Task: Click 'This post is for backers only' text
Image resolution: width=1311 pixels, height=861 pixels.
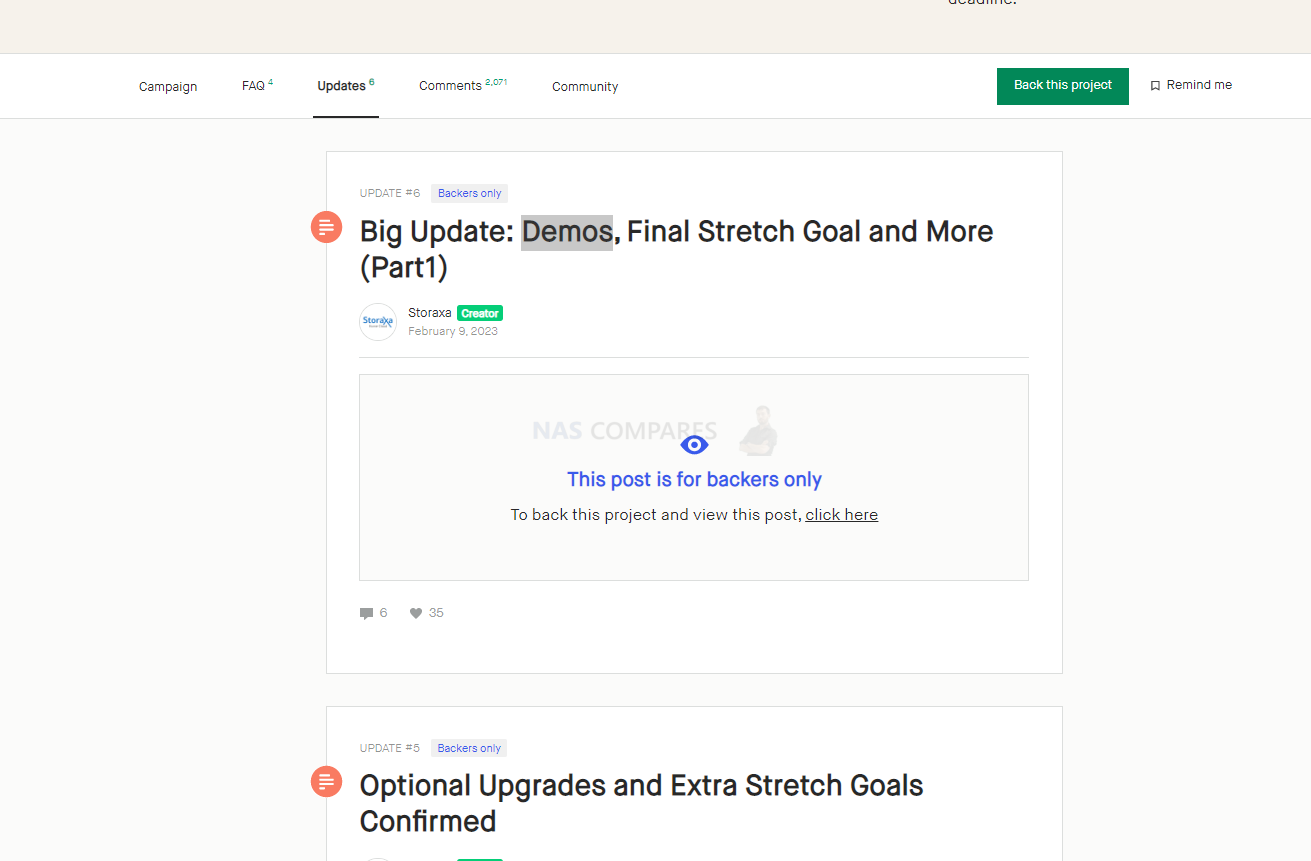Action: coord(694,480)
